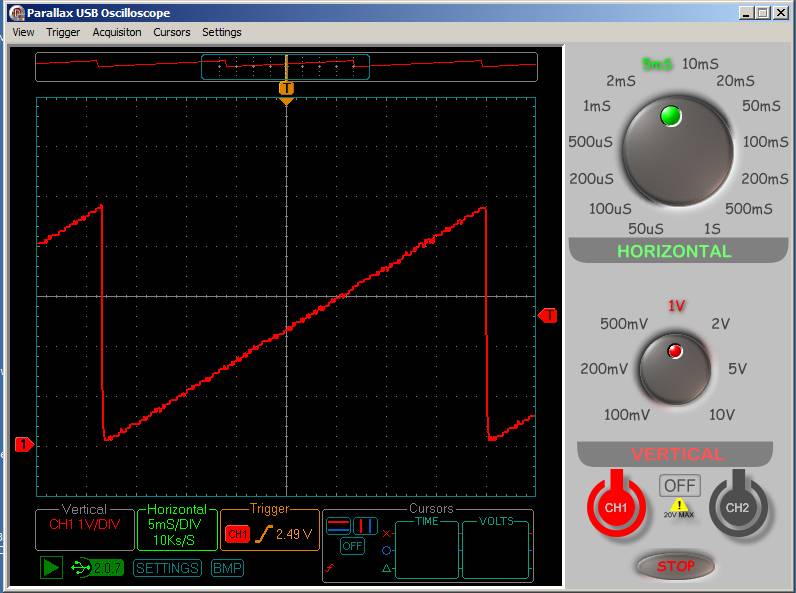Enable the horizontal cursors icon
The height and width of the screenshot is (593, 796).
click(338, 525)
